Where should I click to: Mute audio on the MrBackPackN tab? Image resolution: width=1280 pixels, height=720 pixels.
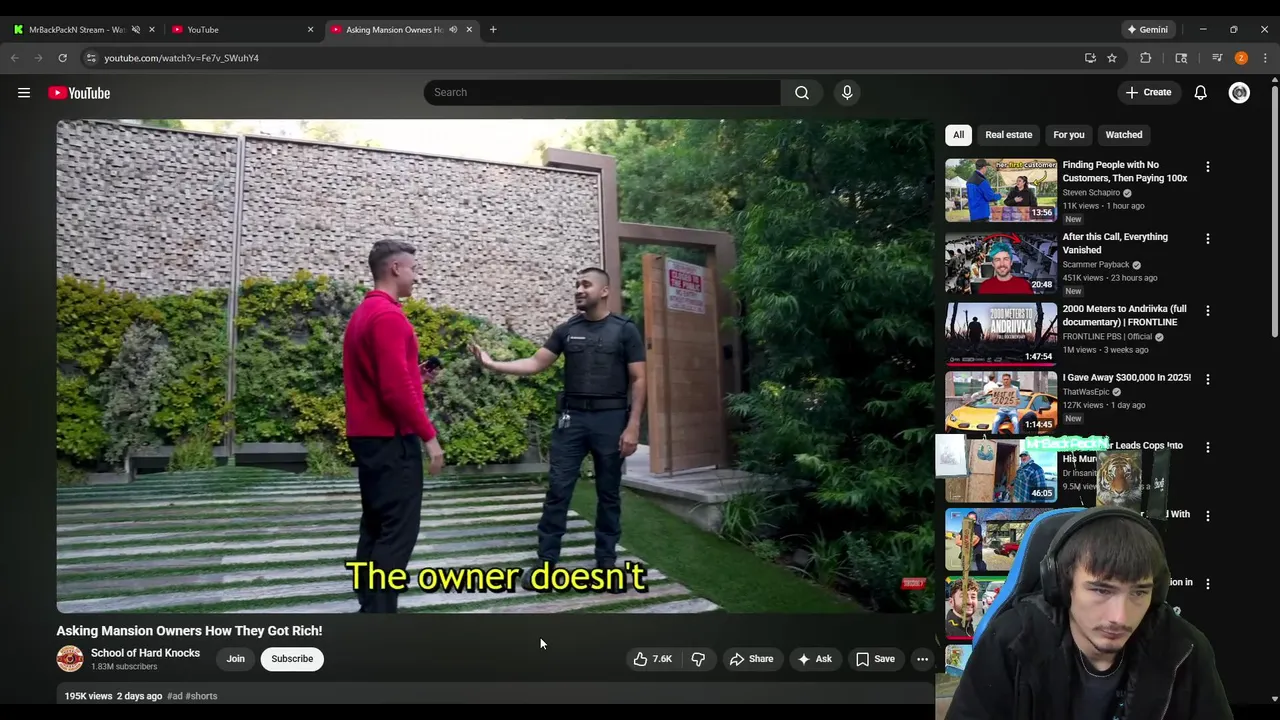136,29
